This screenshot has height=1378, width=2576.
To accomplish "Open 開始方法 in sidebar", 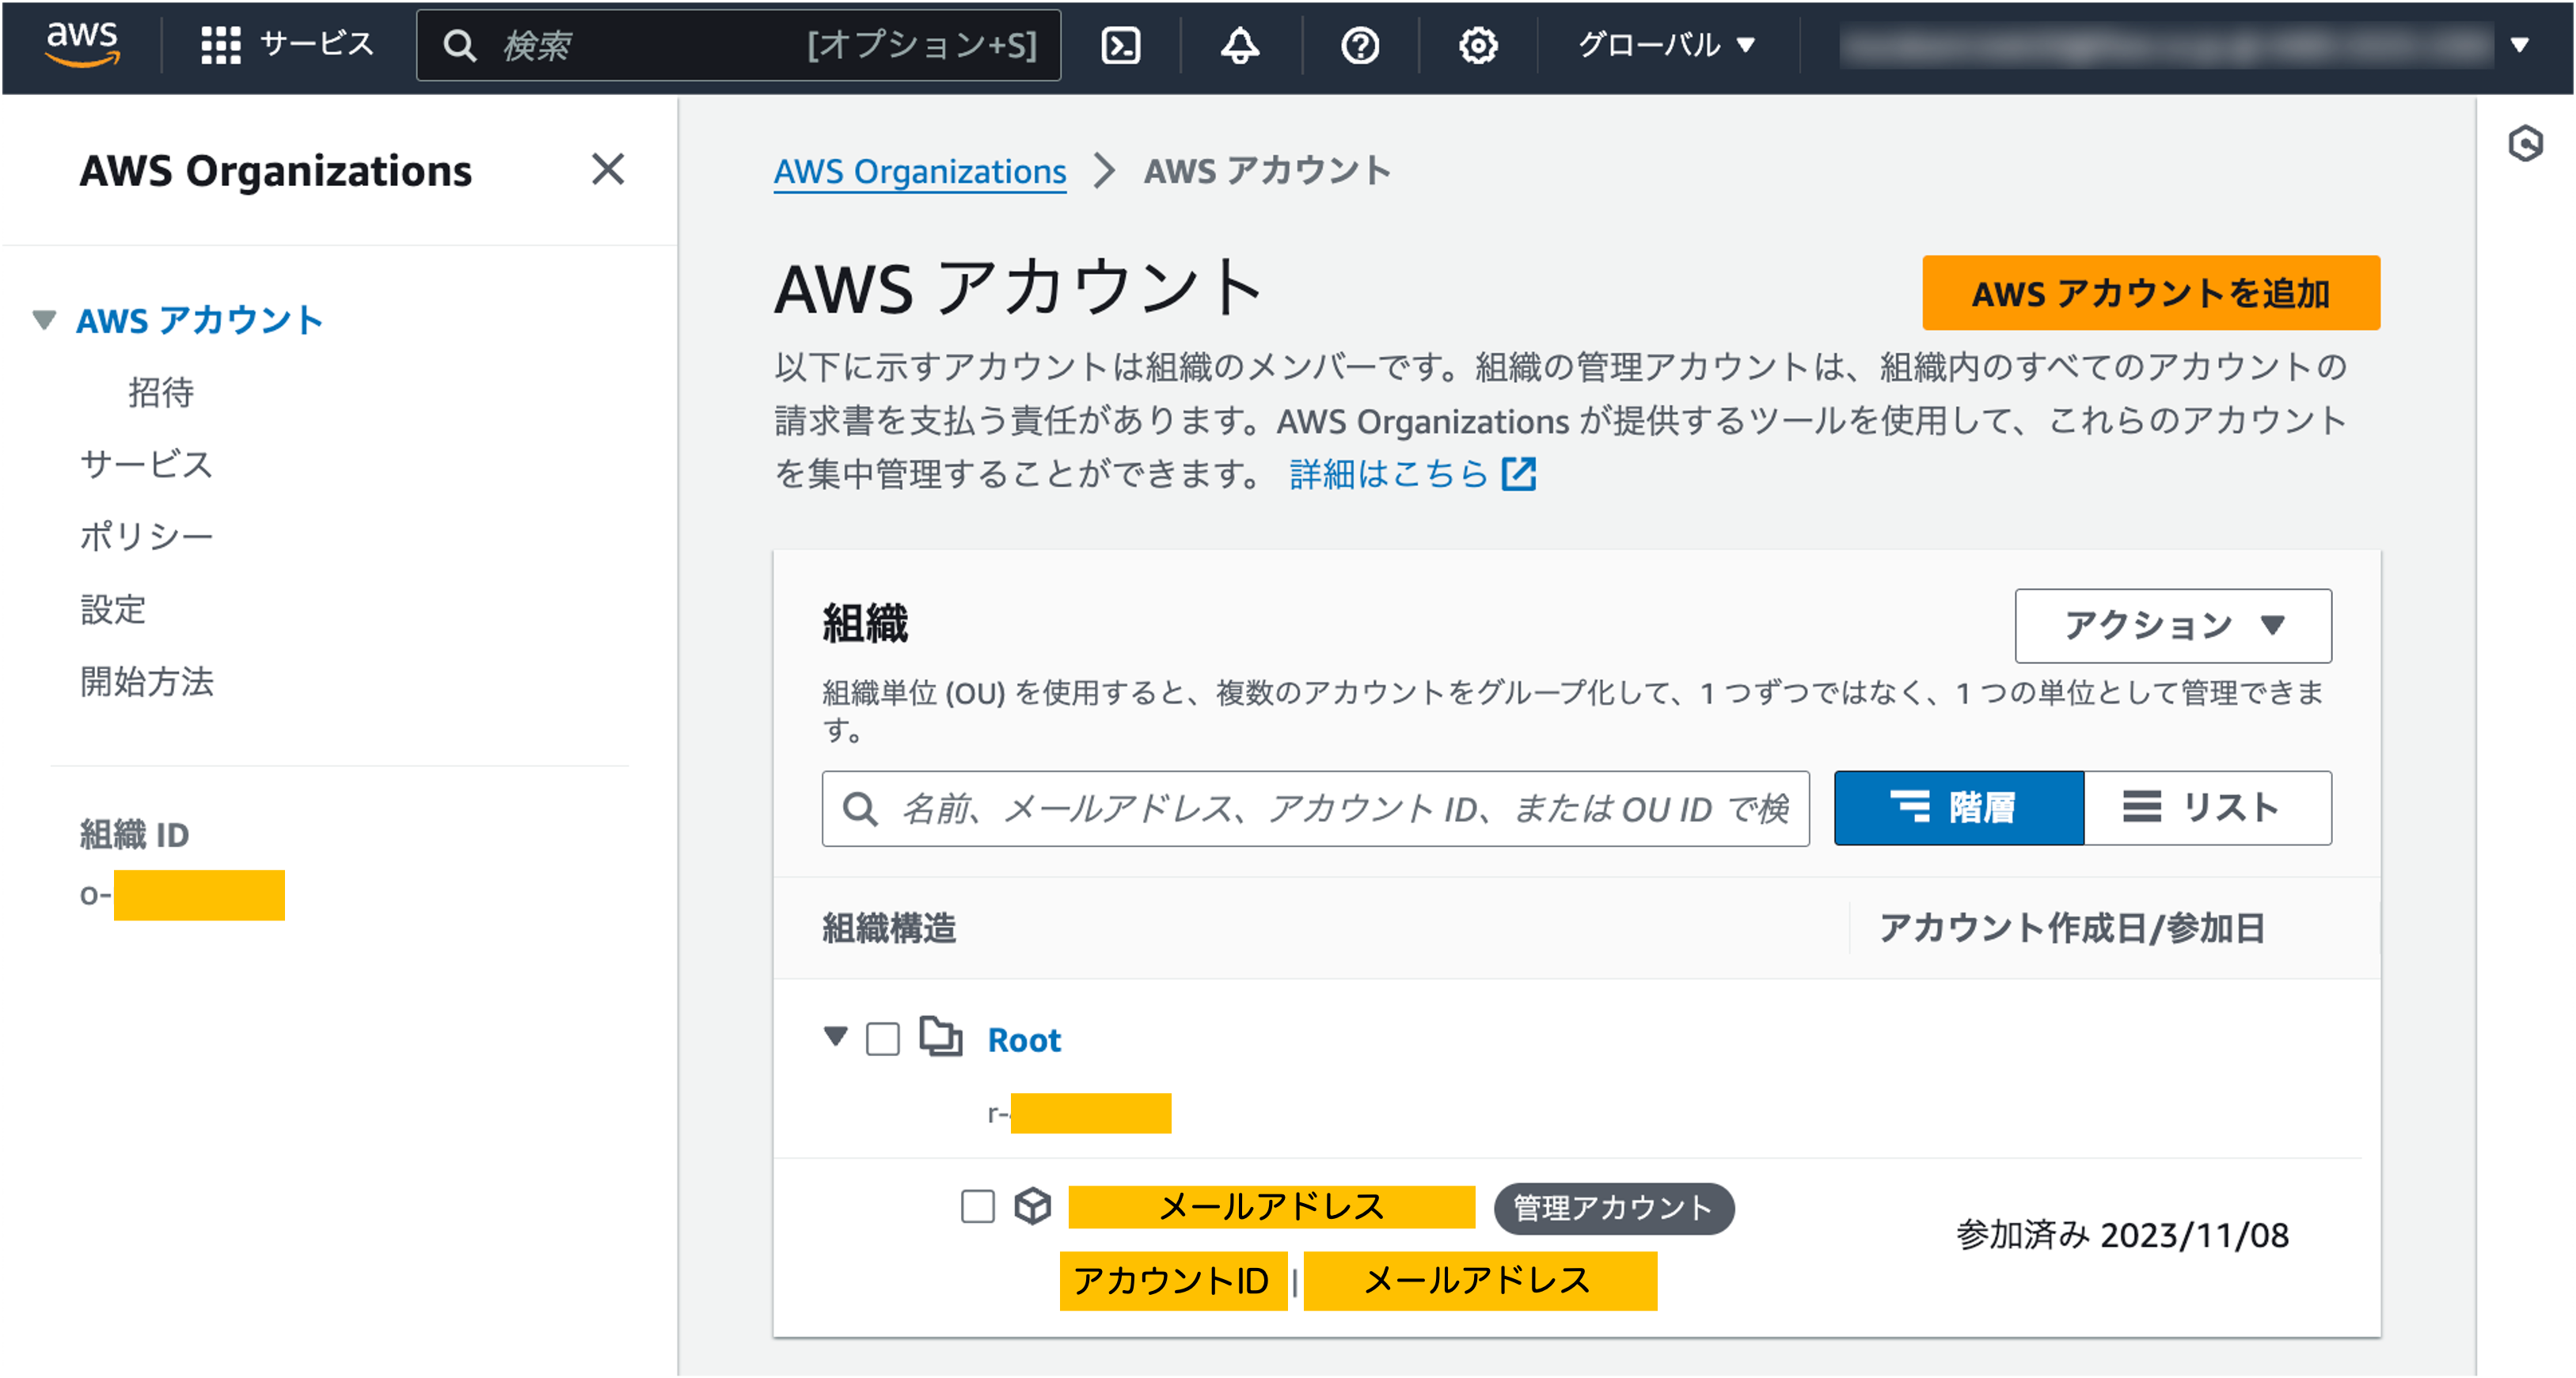I will click(147, 682).
